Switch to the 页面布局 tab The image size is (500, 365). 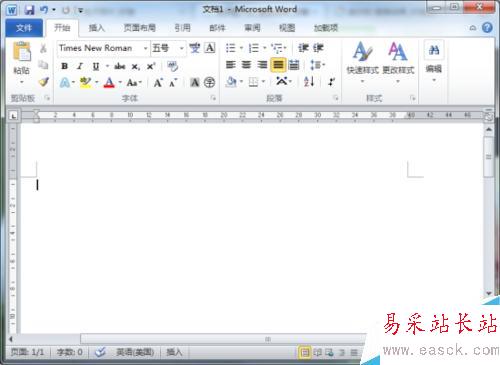point(140,28)
